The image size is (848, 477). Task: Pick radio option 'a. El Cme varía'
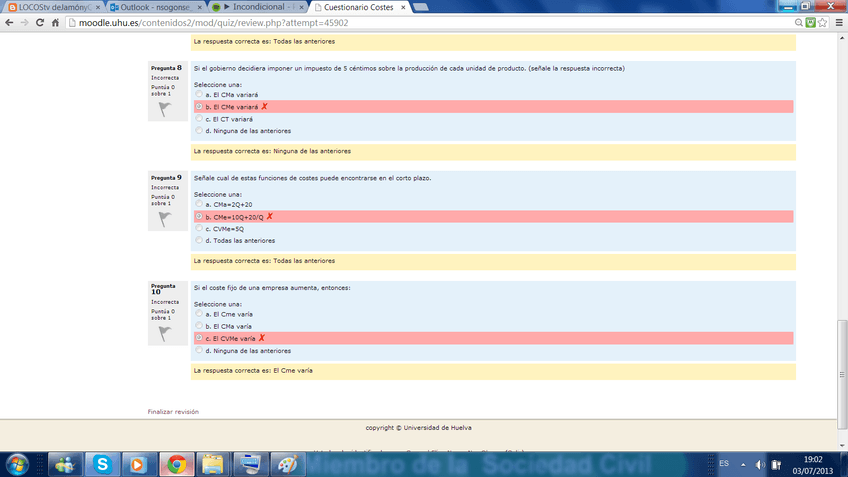coord(199,314)
